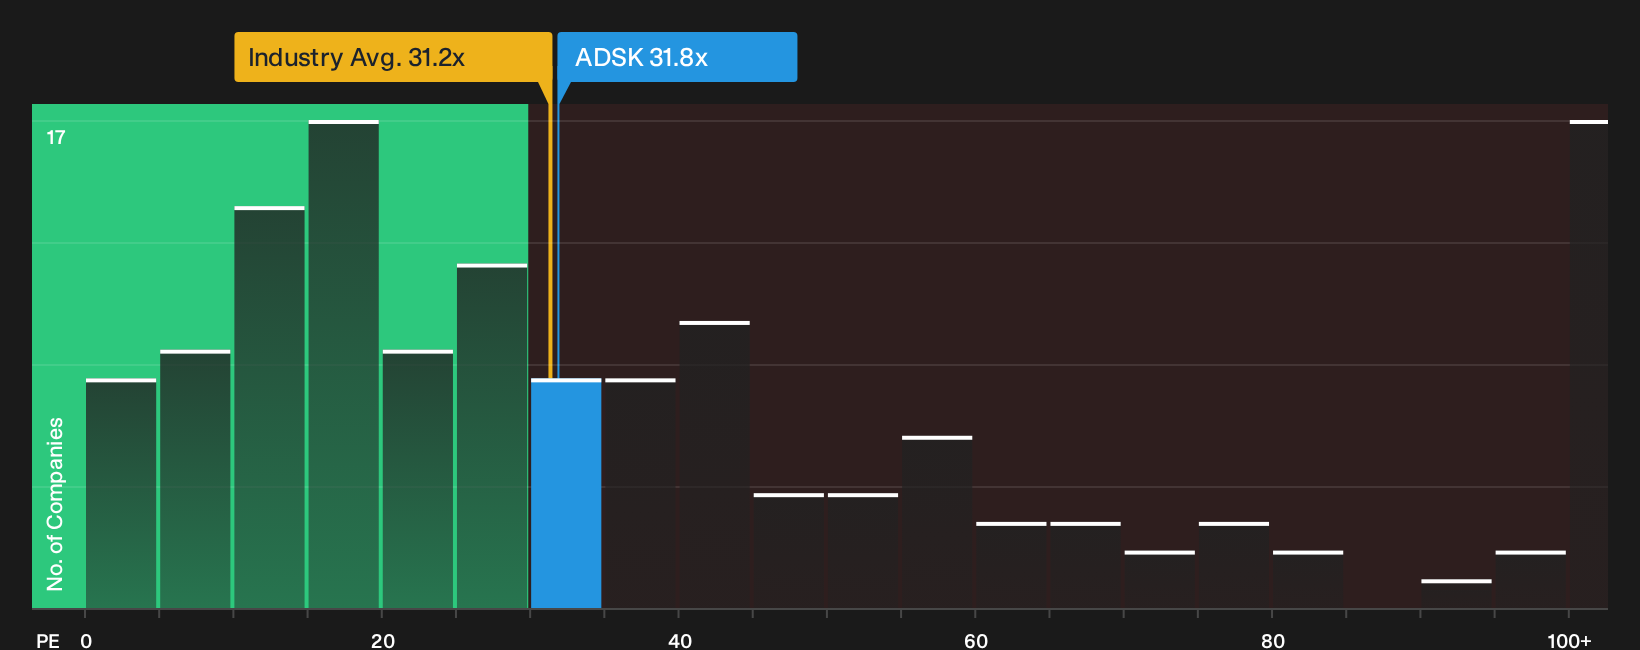Click the x-axis tick label 100+

pos(1569,641)
